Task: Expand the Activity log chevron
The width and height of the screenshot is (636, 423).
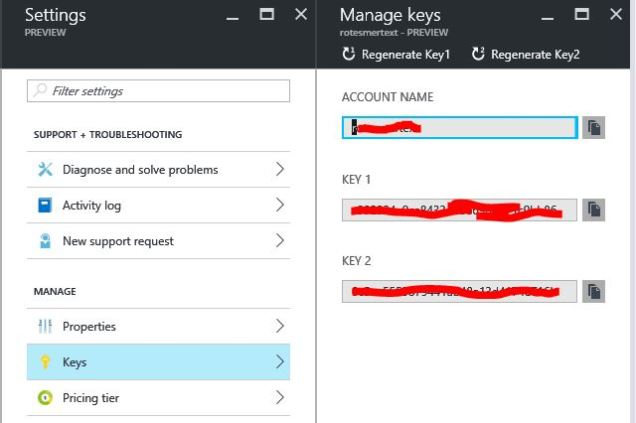Action: coord(280,206)
